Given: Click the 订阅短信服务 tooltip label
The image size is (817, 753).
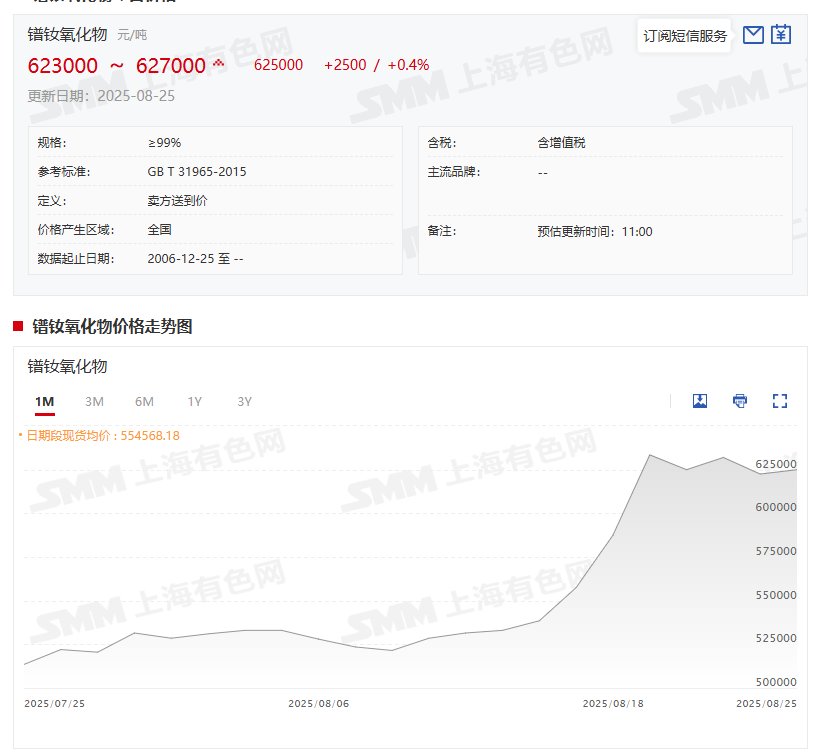Looking at the screenshot, I should pos(685,36).
